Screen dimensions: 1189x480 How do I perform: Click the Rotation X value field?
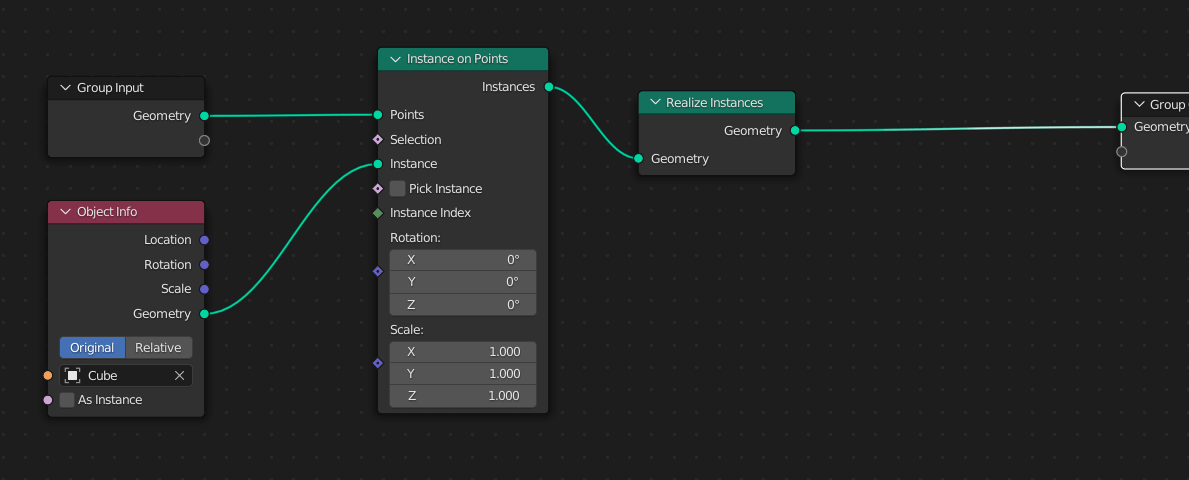coord(463,260)
